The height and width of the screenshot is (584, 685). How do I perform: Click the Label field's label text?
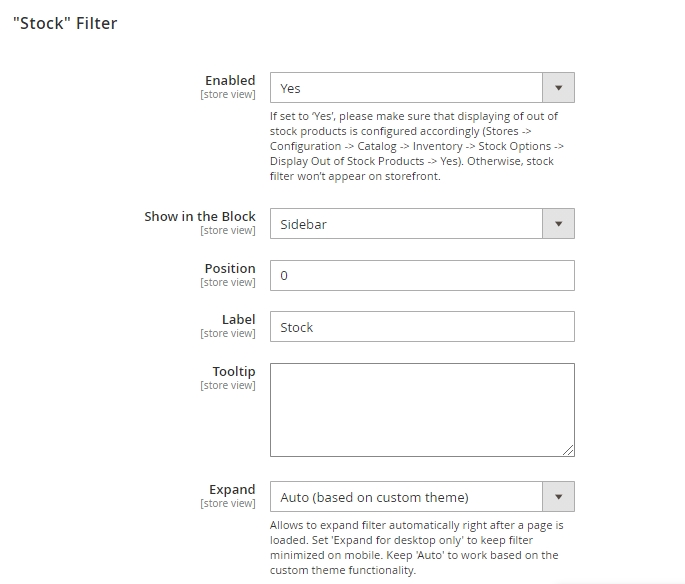[238, 319]
